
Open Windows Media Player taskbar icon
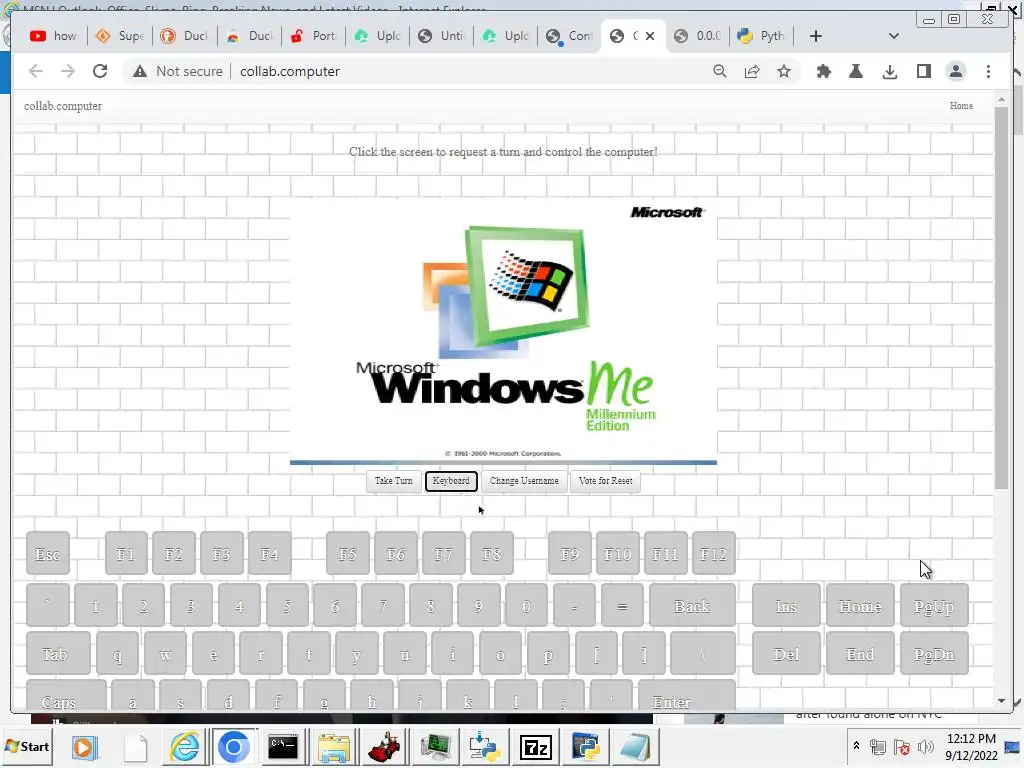[84, 747]
